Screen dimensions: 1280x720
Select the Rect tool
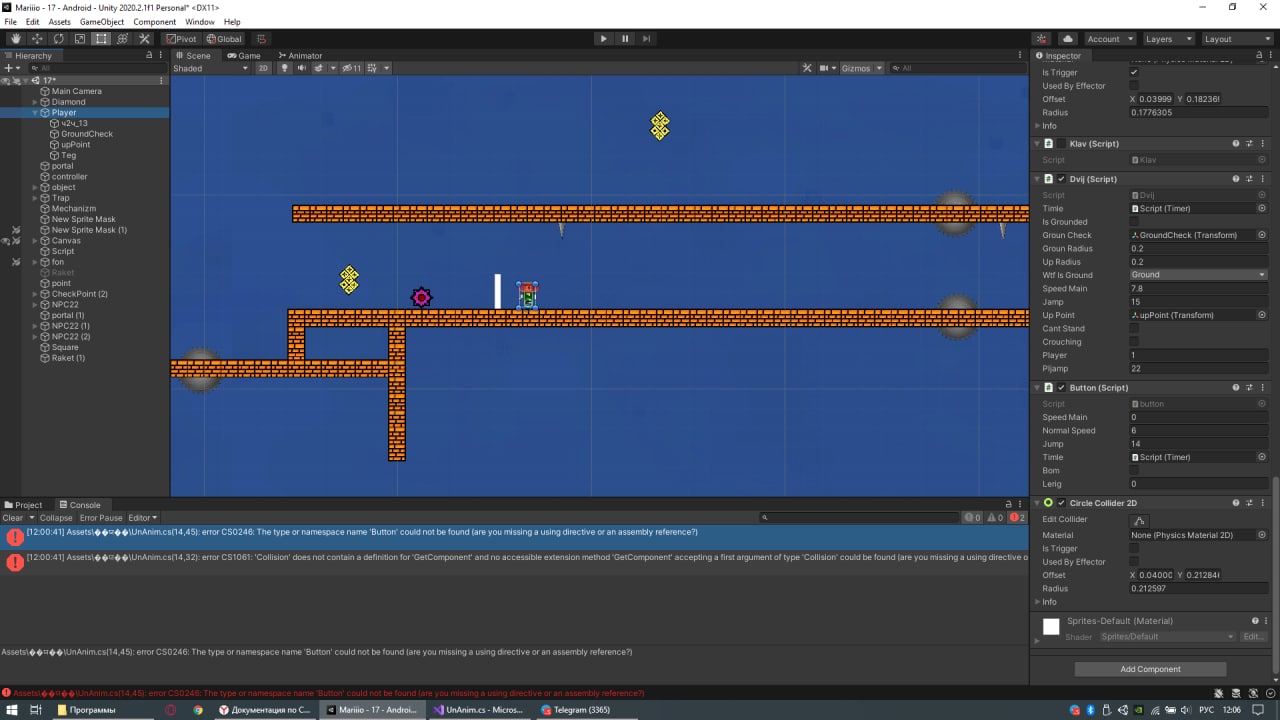pyautogui.click(x=101, y=39)
